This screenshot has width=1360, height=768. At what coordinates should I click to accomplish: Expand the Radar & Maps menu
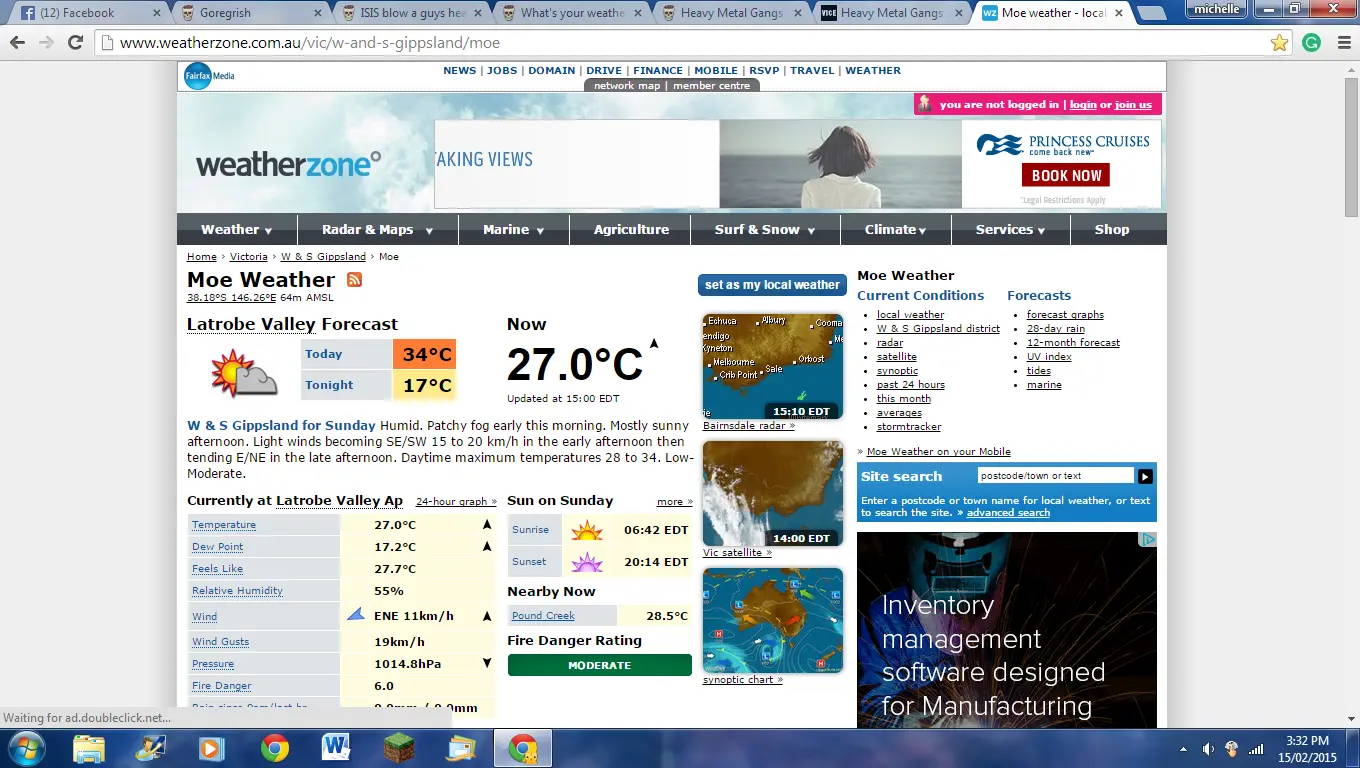[x=377, y=229]
